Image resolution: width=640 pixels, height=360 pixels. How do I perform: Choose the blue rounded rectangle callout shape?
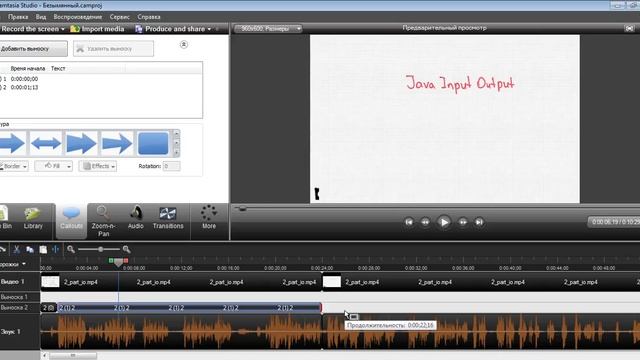pyautogui.click(x=153, y=143)
